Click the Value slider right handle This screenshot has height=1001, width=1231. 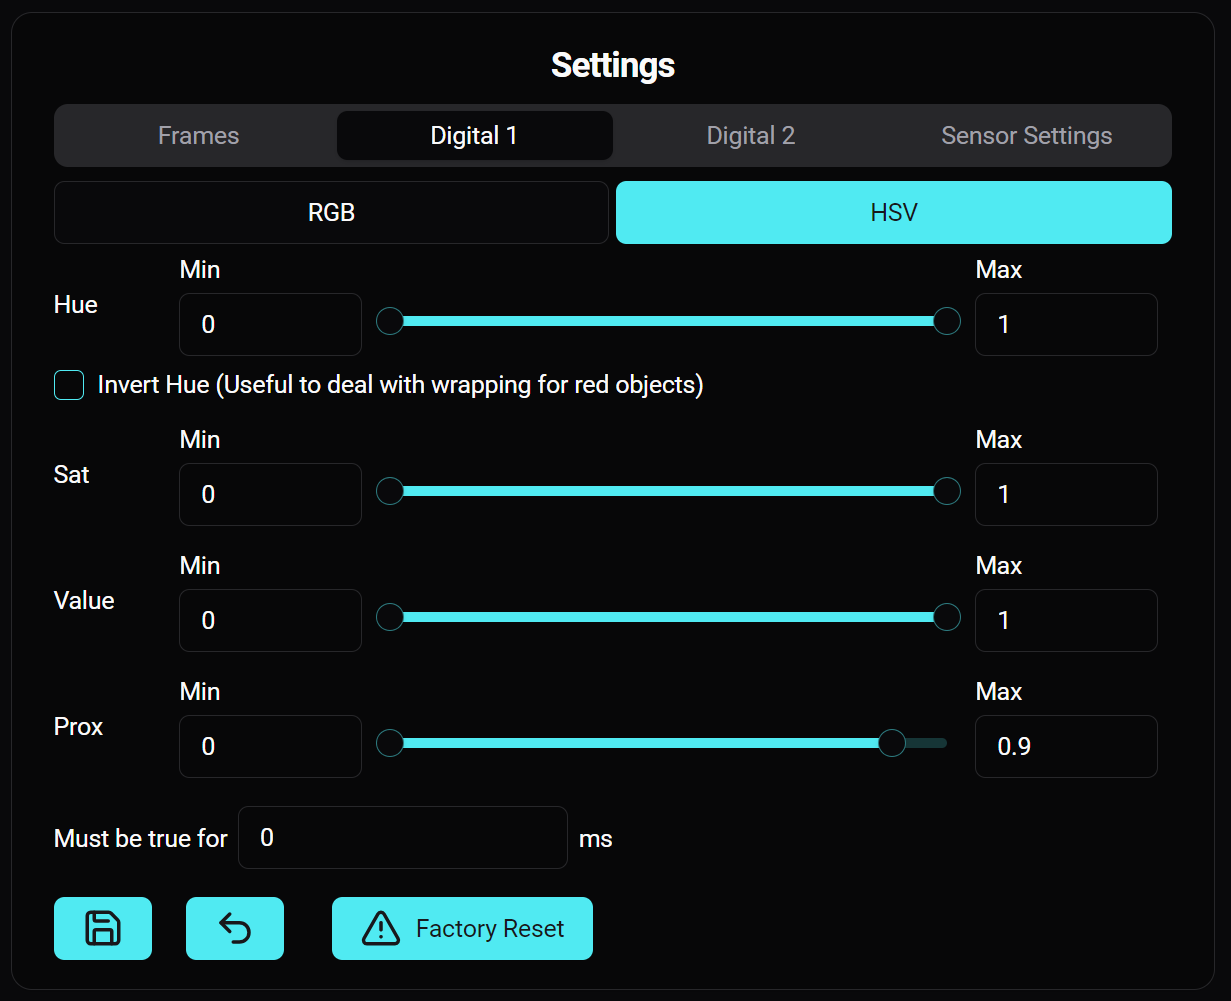pyautogui.click(x=945, y=617)
